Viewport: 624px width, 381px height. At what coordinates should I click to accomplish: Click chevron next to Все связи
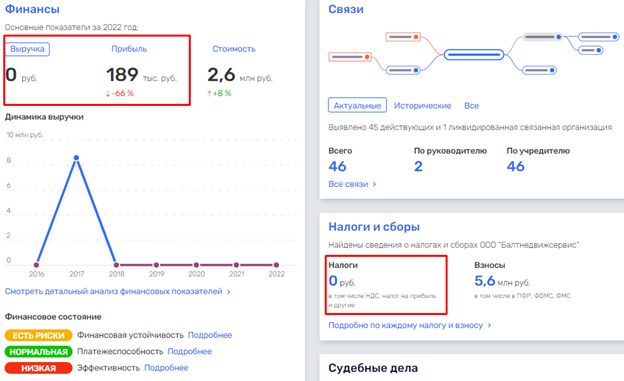tap(374, 184)
